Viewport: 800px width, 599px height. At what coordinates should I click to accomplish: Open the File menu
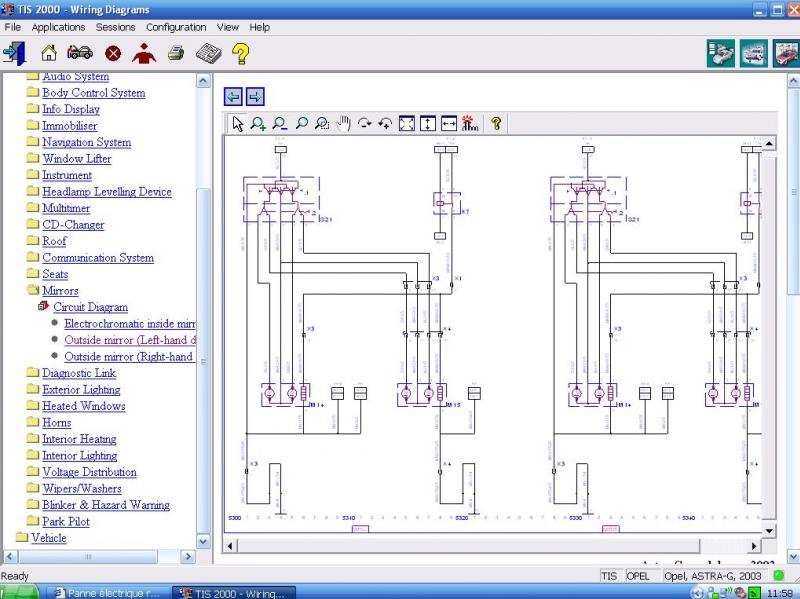[x=13, y=27]
